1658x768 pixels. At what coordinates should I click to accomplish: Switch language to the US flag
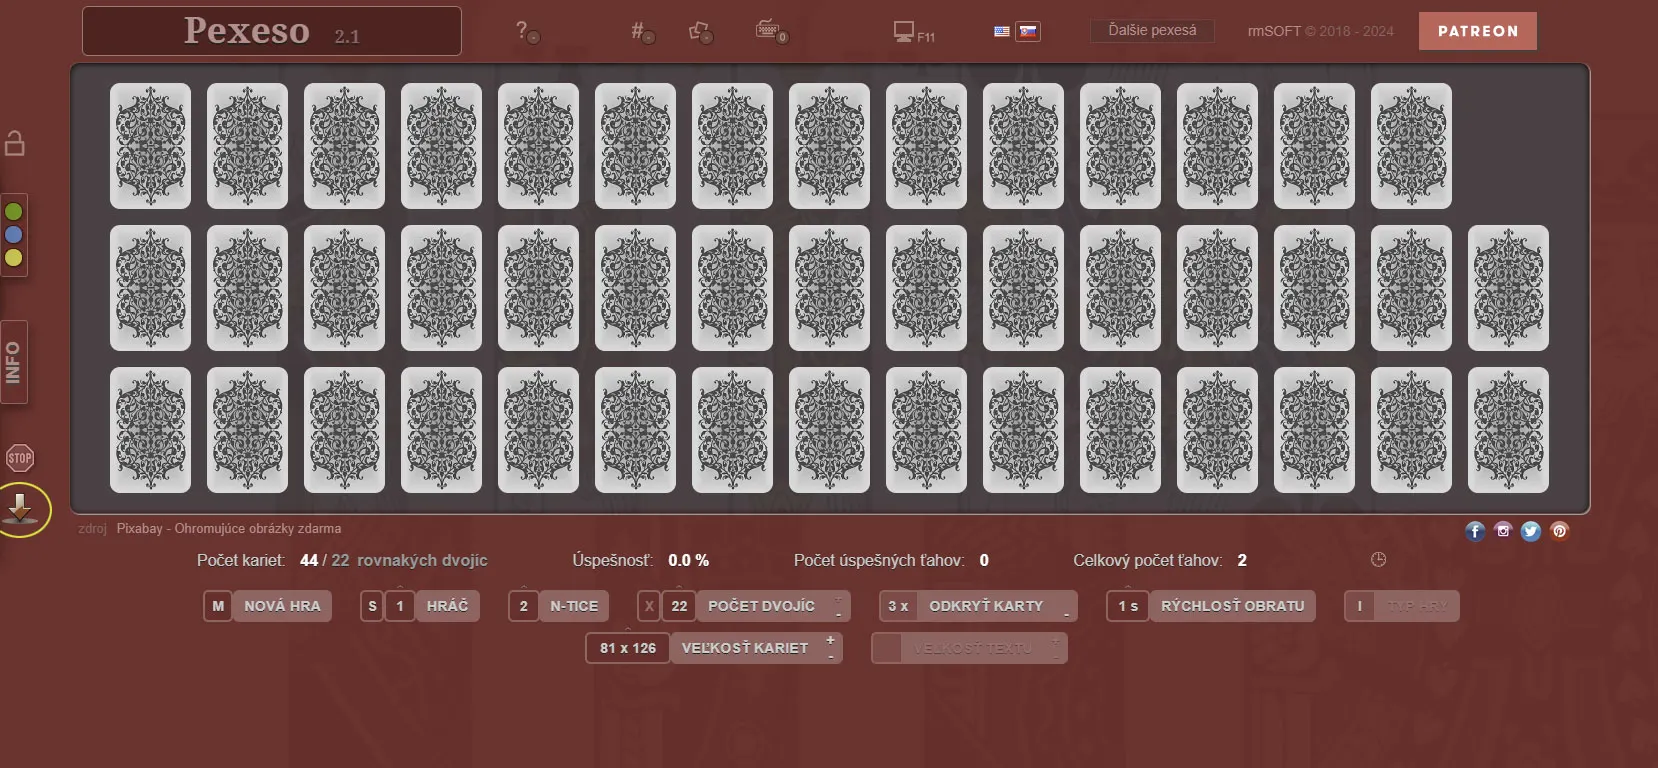[x=1002, y=32]
